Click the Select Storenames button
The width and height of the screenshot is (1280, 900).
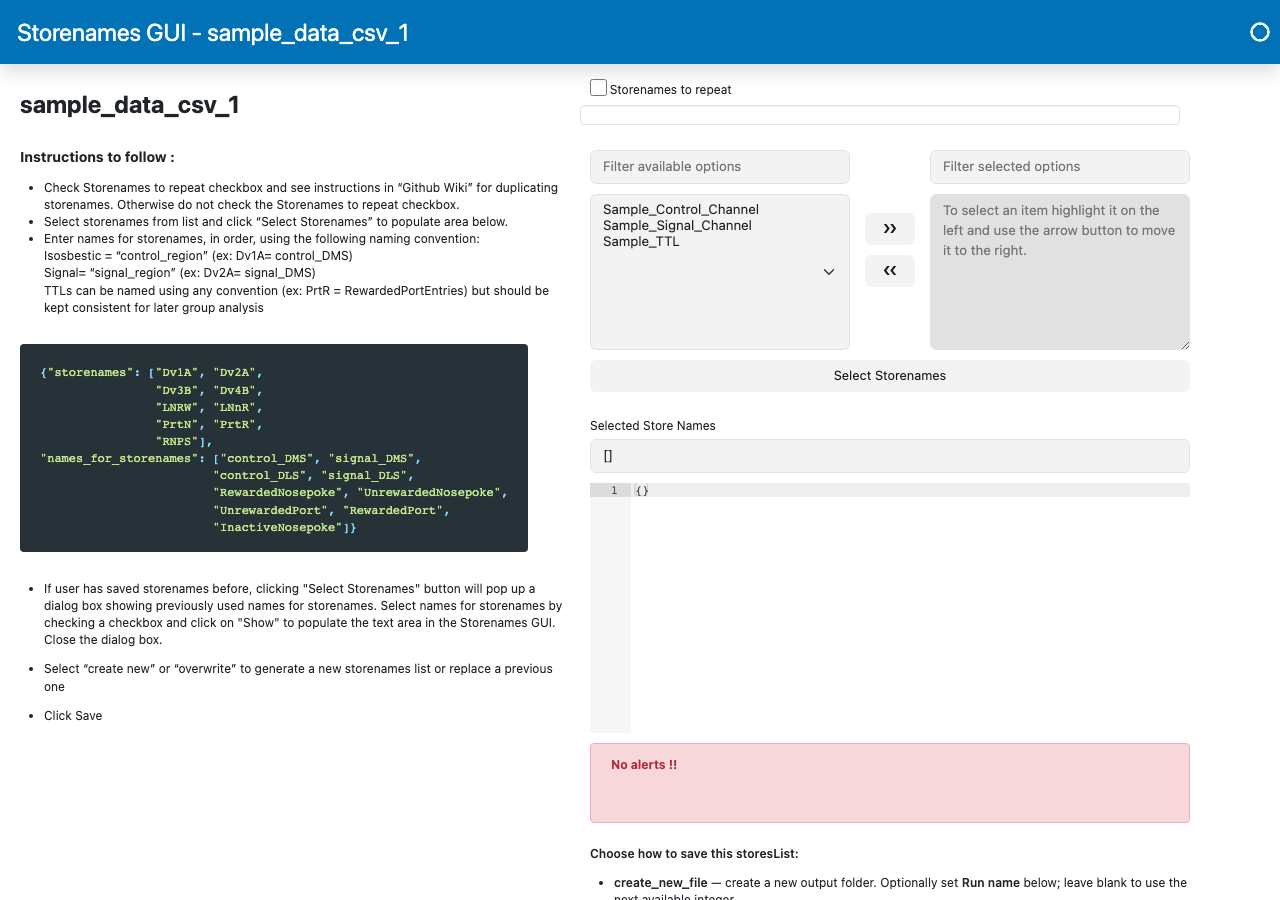890,376
